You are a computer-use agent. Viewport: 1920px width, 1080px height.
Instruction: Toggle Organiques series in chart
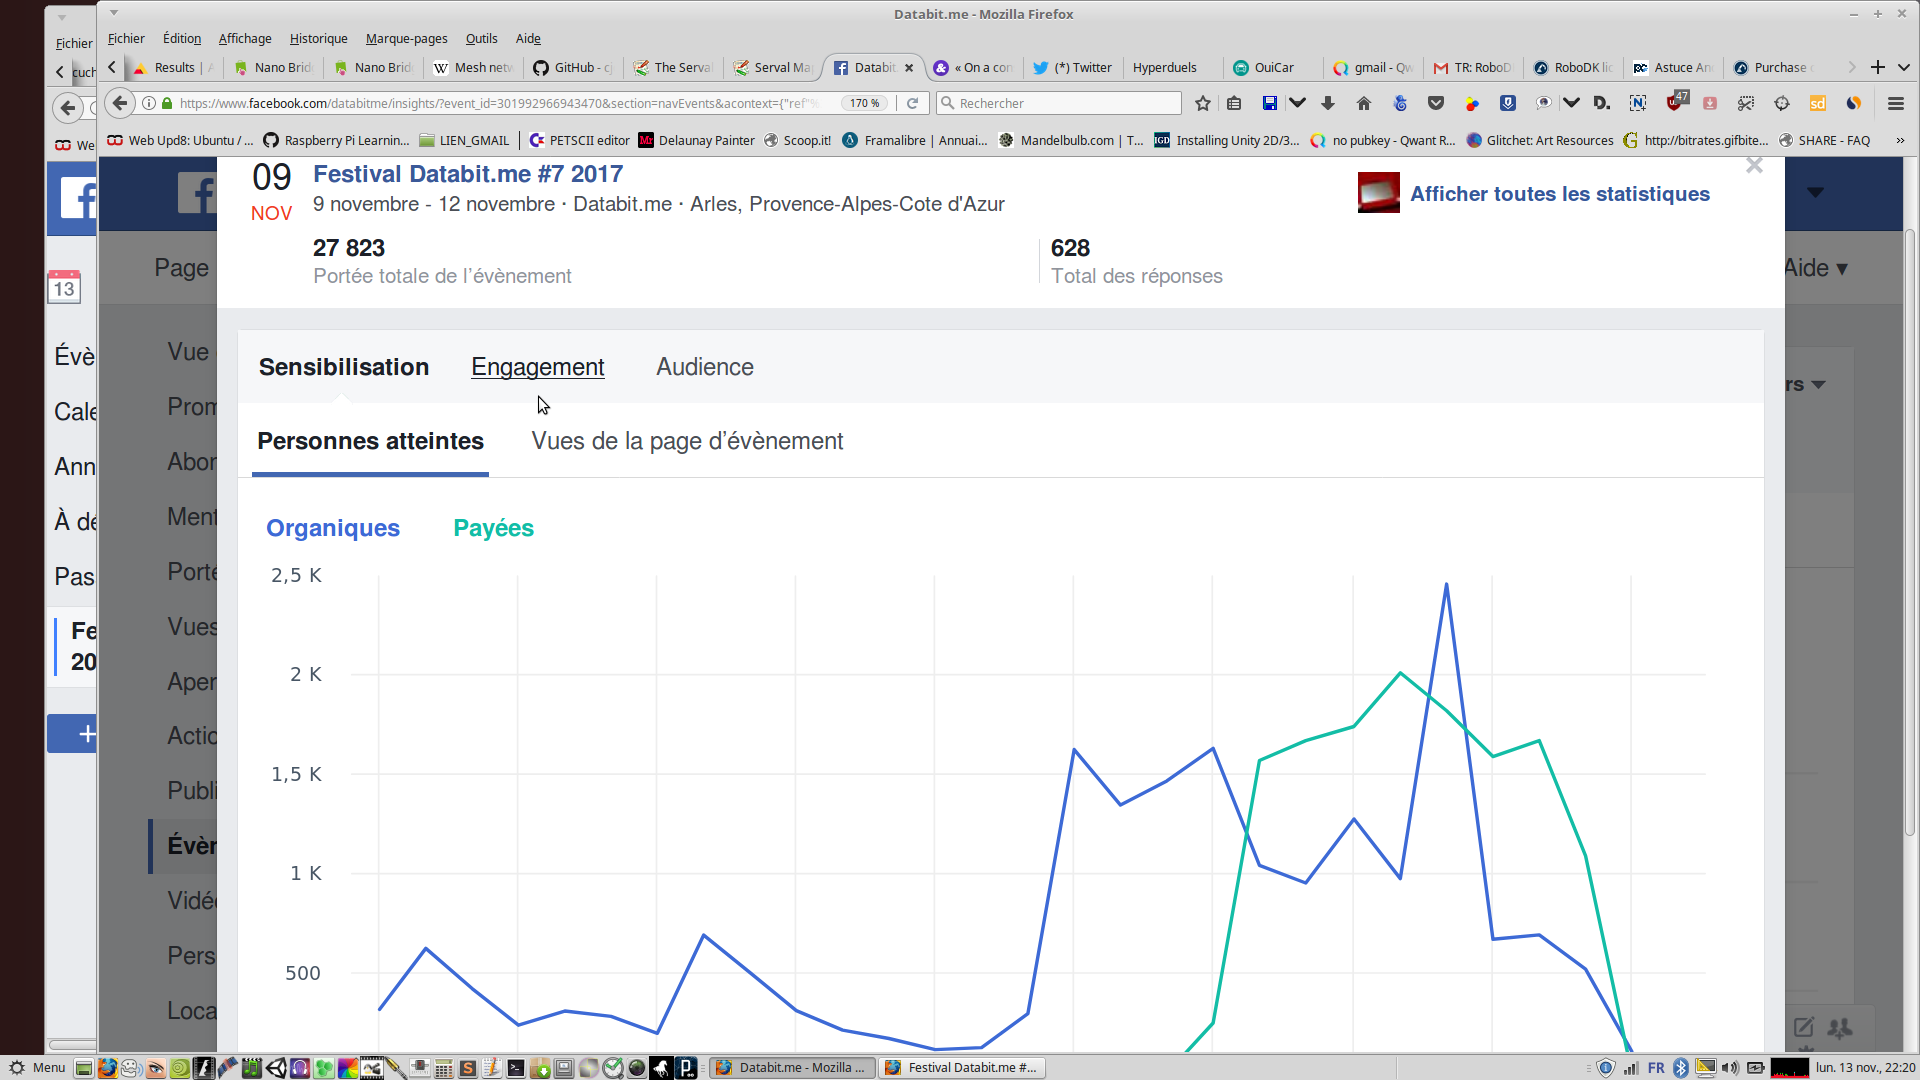332,528
